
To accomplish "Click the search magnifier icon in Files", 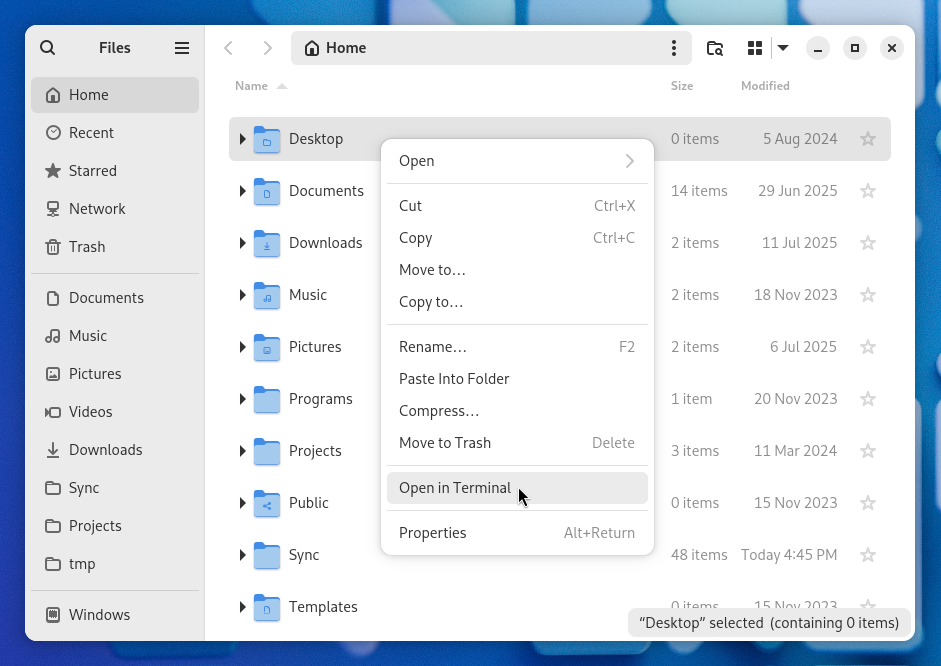I will point(47,48).
